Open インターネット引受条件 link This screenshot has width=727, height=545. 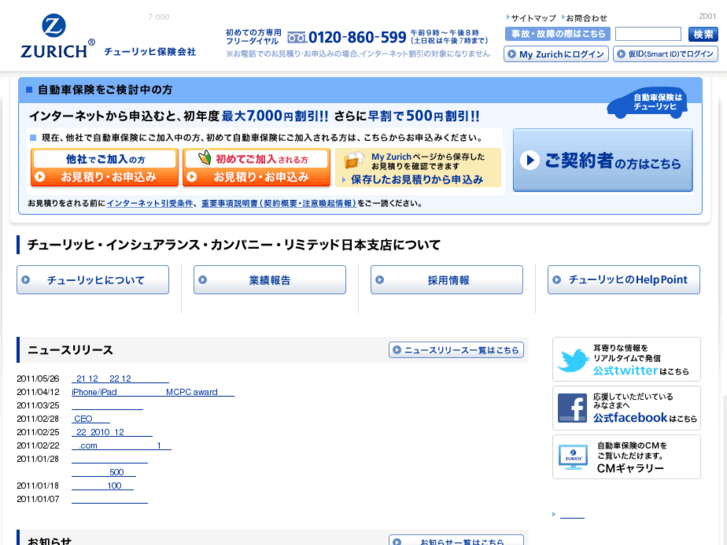[x=150, y=203]
